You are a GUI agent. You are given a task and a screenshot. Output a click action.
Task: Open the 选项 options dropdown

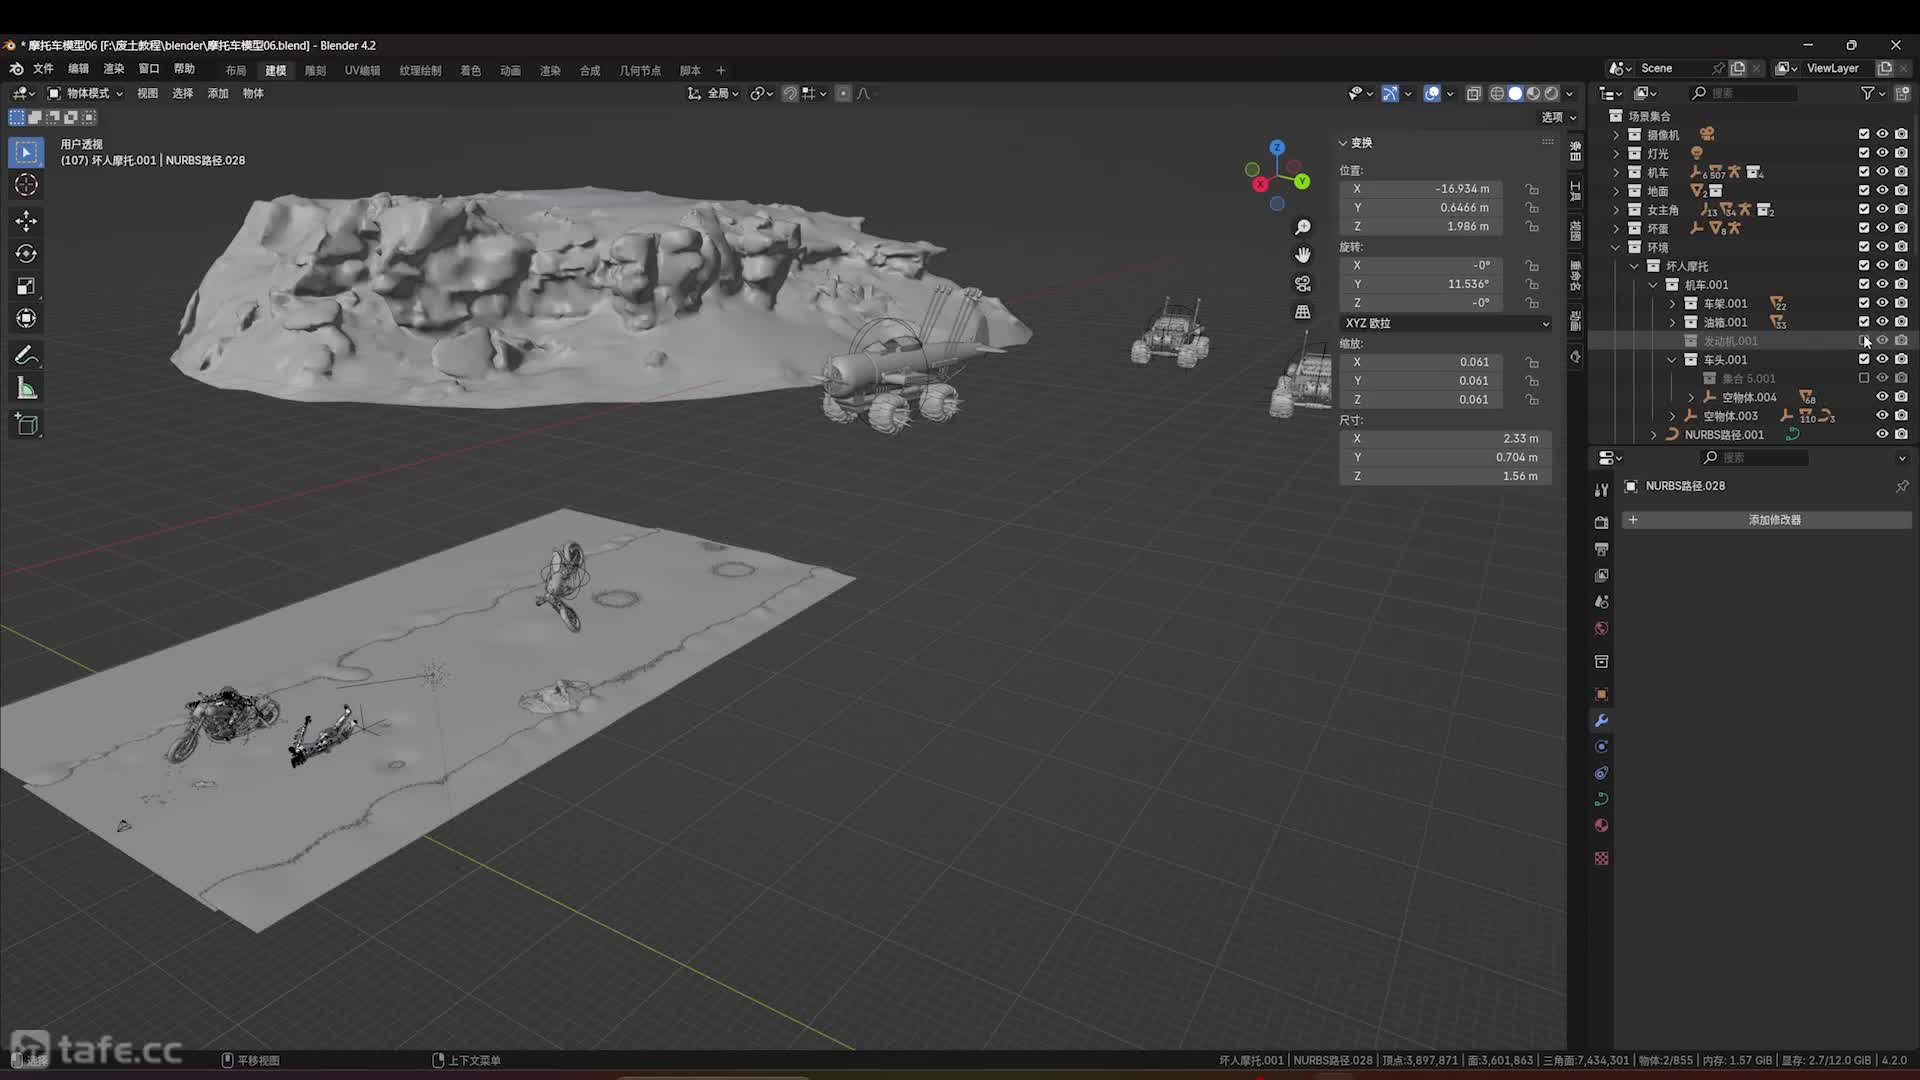(x=1558, y=117)
